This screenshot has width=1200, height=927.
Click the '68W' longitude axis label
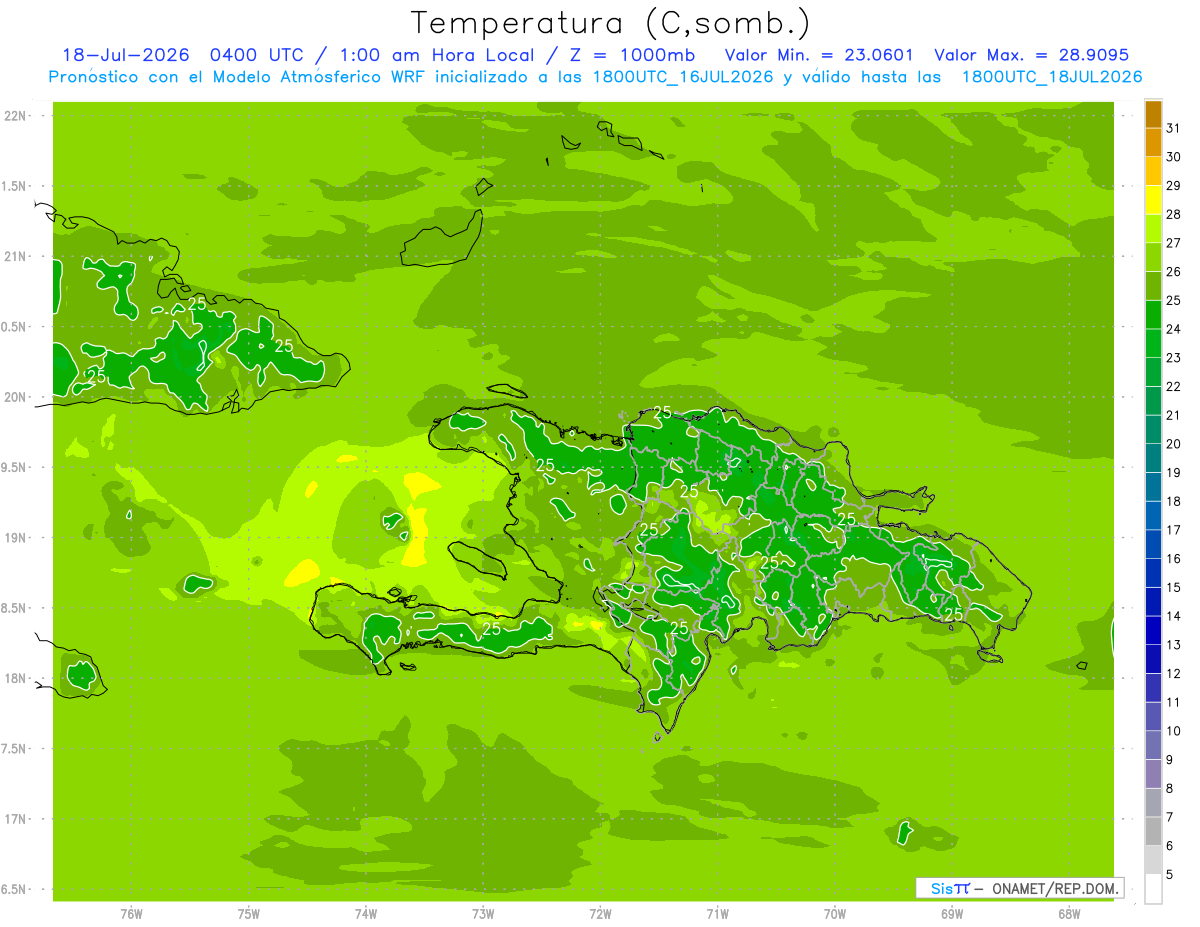coord(1069,914)
